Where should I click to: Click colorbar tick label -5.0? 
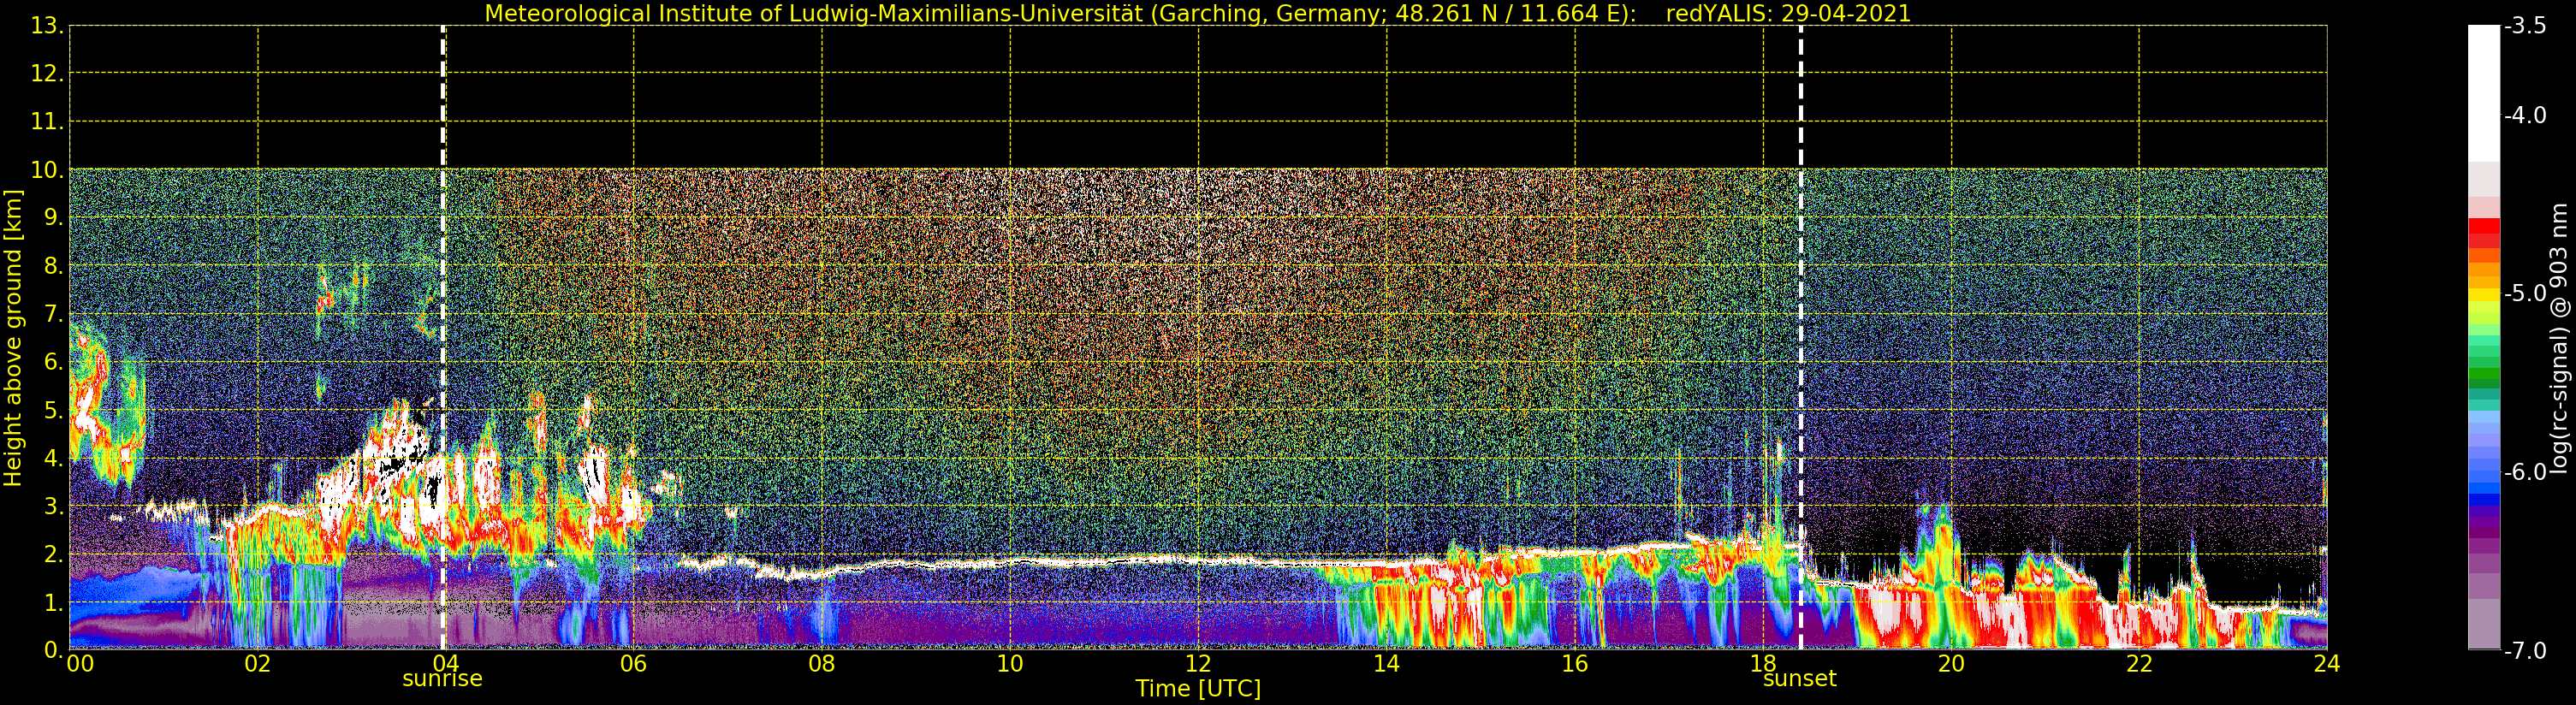[x=2526, y=293]
